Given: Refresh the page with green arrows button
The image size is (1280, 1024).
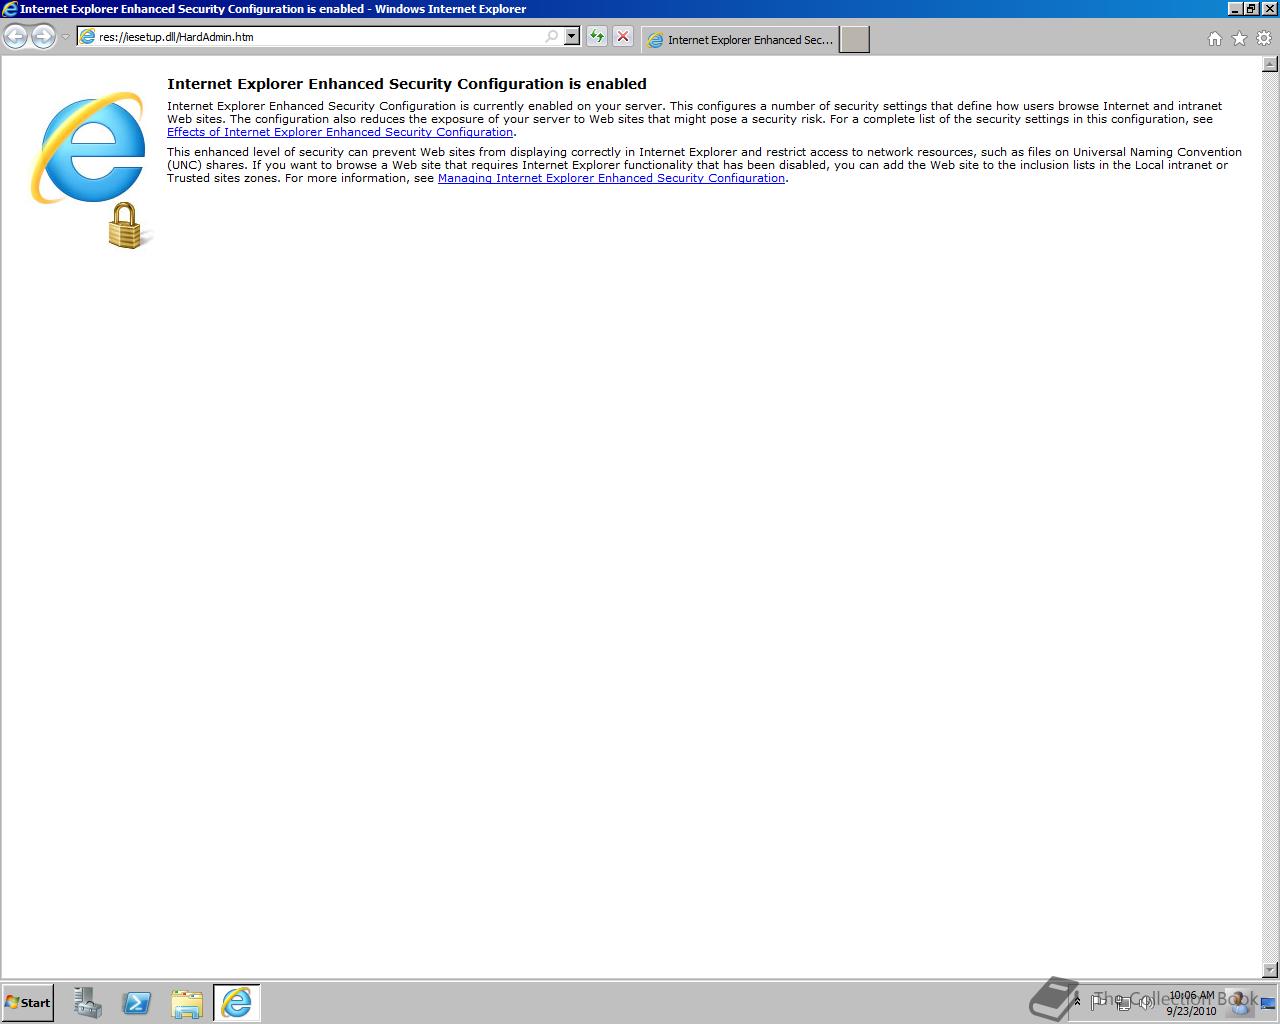Looking at the screenshot, I should point(597,37).
